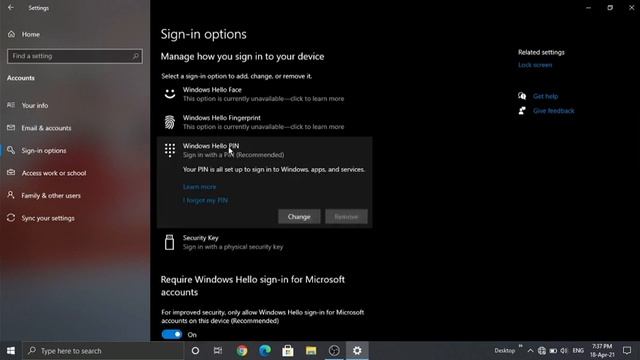Expand the Security Key option

[264, 242]
